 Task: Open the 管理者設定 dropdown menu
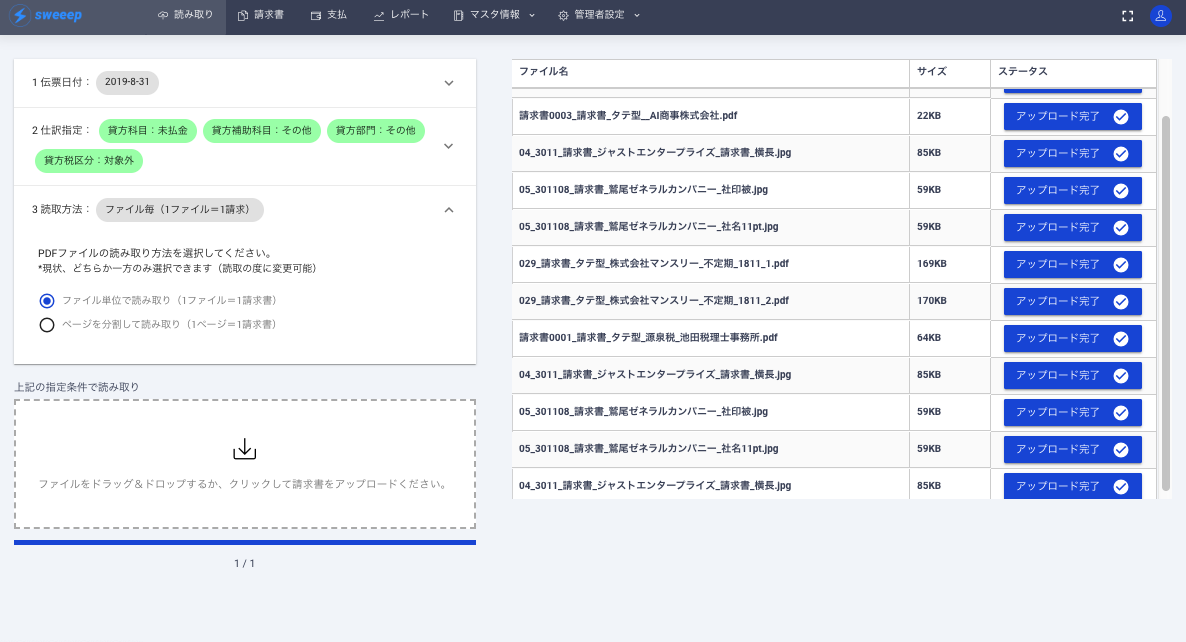coord(599,16)
